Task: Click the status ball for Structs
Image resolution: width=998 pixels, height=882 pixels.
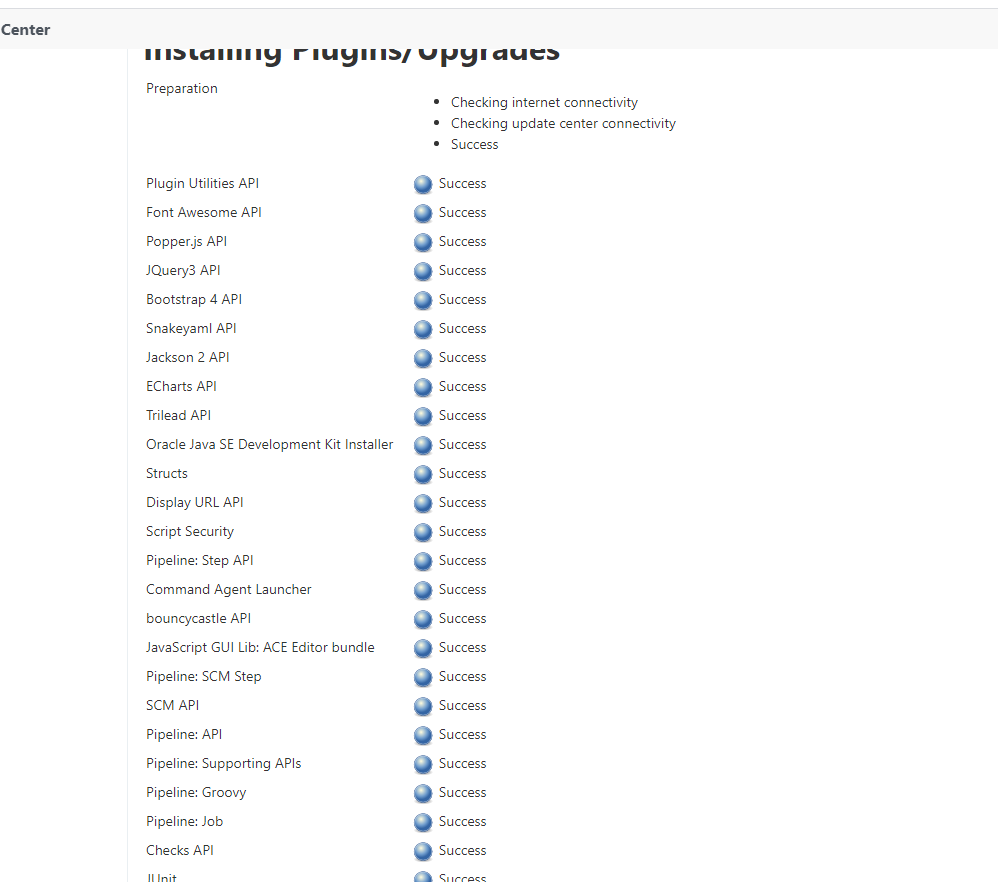Action: 423,475
